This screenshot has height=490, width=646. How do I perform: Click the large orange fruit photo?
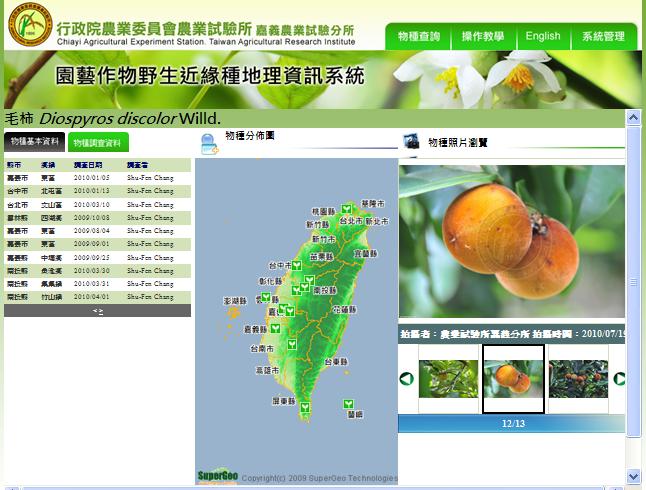point(511,241)
